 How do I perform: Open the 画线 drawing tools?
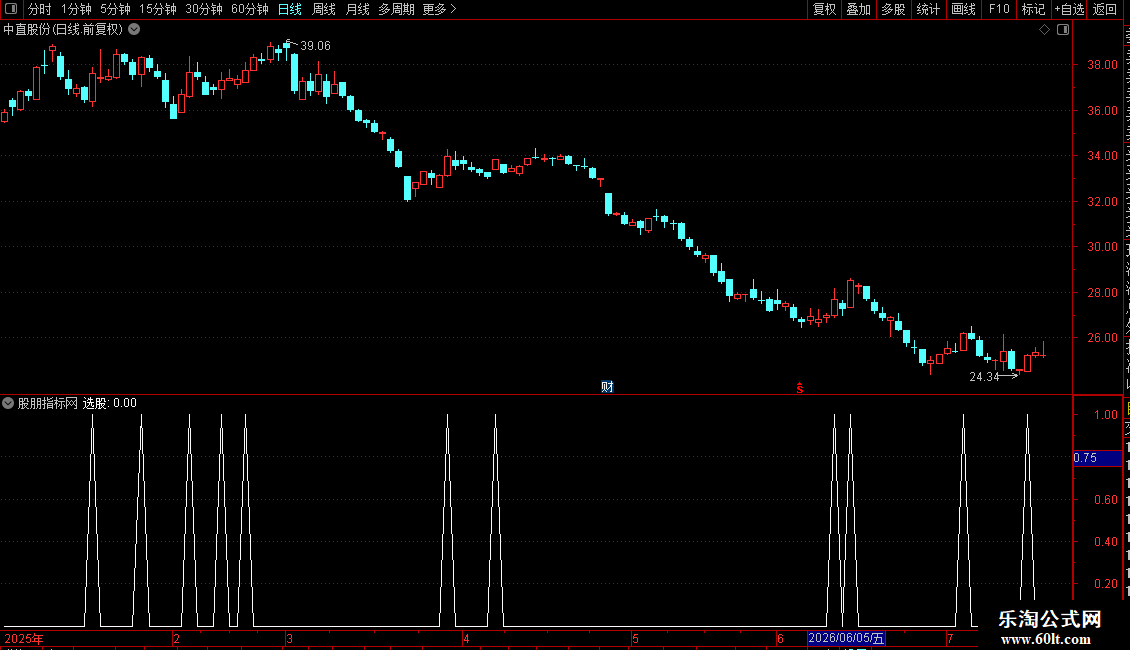coord(964,9)
